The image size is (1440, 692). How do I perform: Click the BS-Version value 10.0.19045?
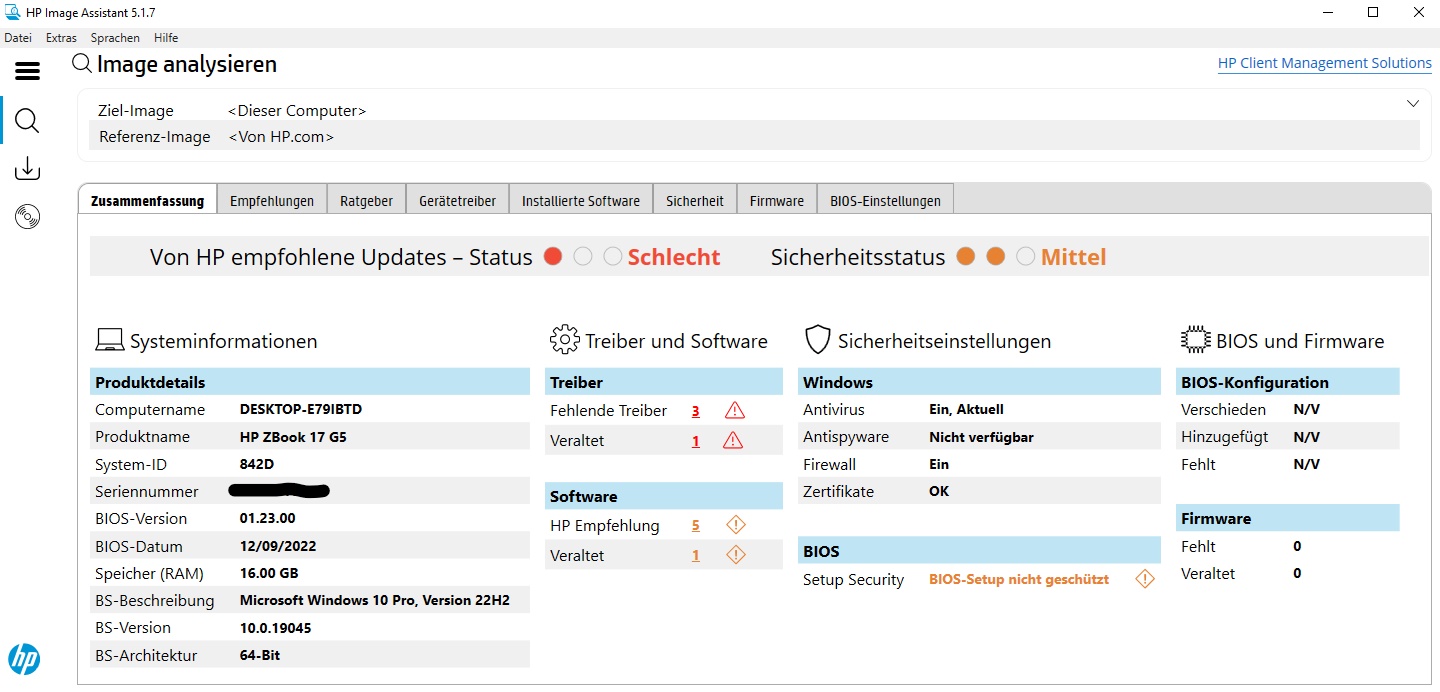(275, 627)
